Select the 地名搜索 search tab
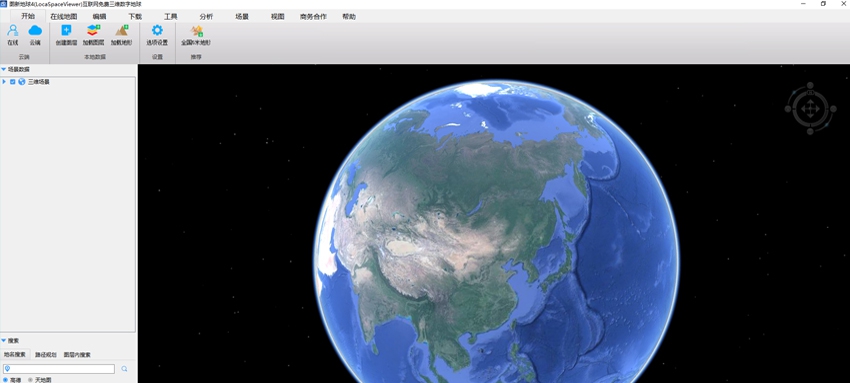 tap(15, 355)
